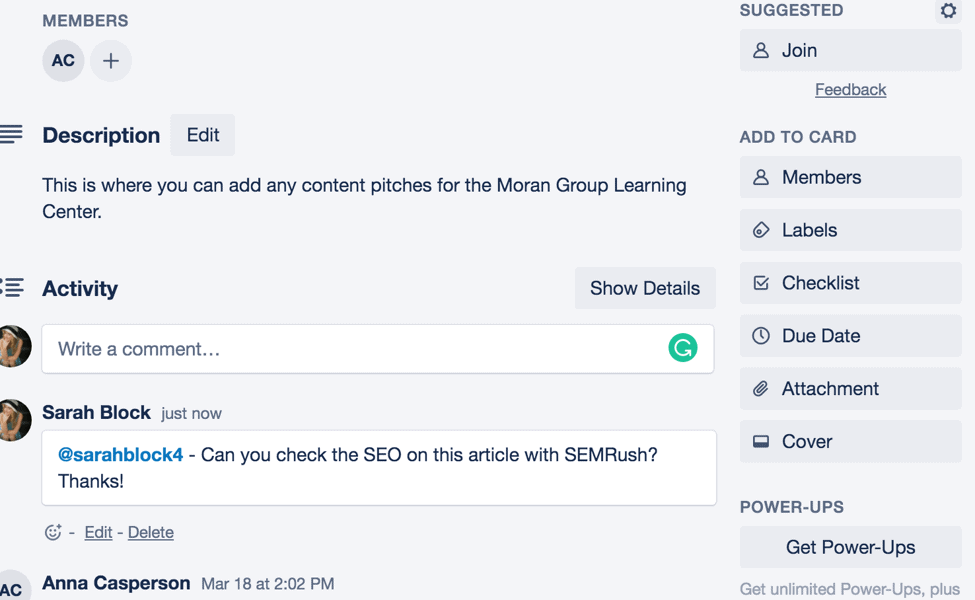
Task: Toggle Show Details in Activity
Action: (x=645, y=288)
